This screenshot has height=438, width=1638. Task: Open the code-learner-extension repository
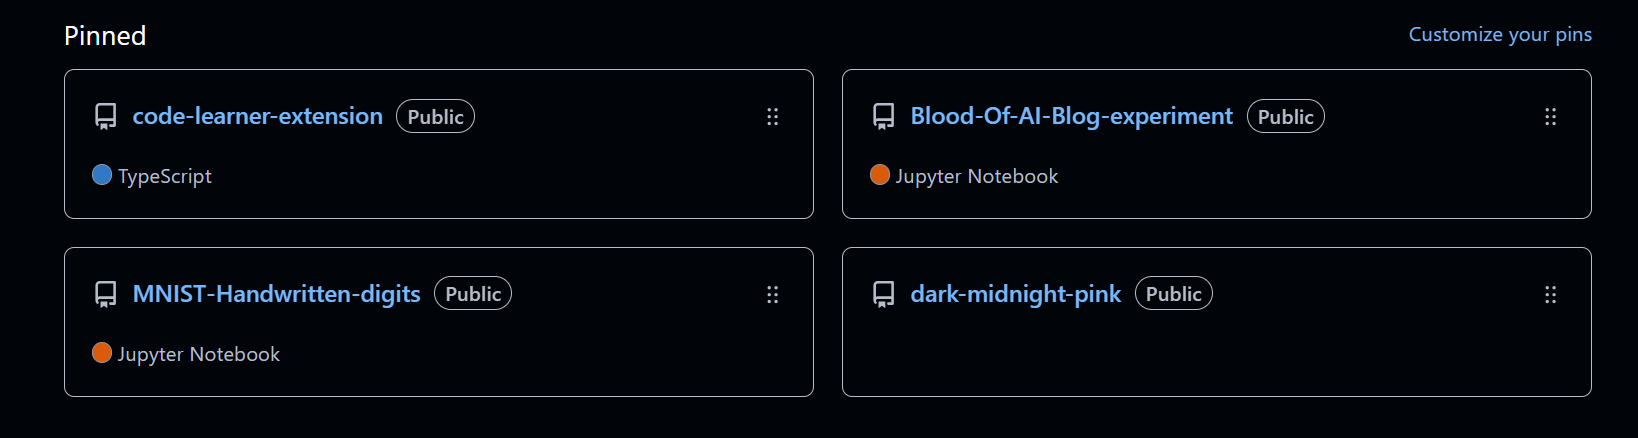coord(258,116)
